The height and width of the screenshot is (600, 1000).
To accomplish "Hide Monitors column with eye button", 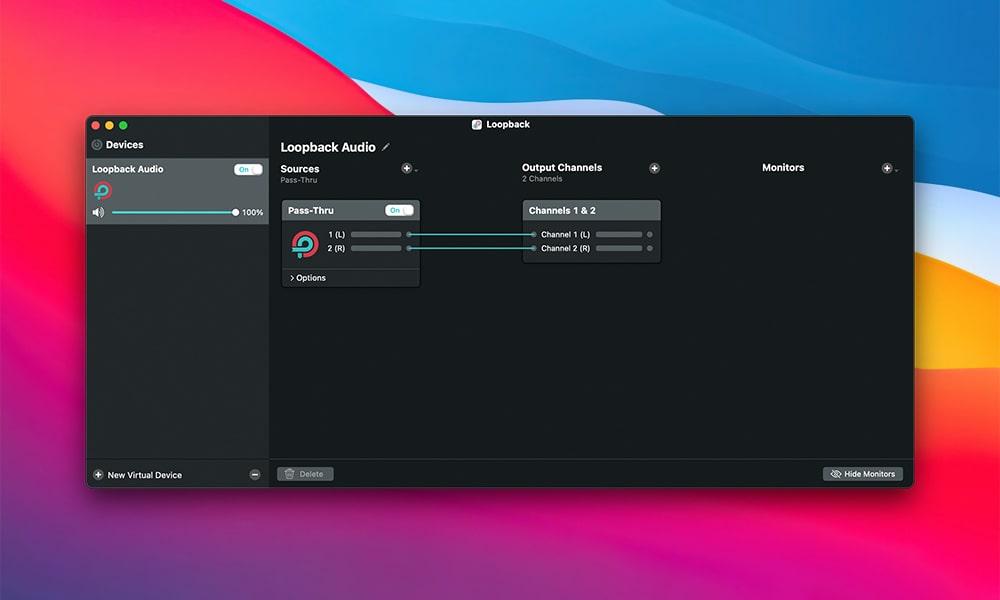I will pyautogui.click(x=862, y=474).
